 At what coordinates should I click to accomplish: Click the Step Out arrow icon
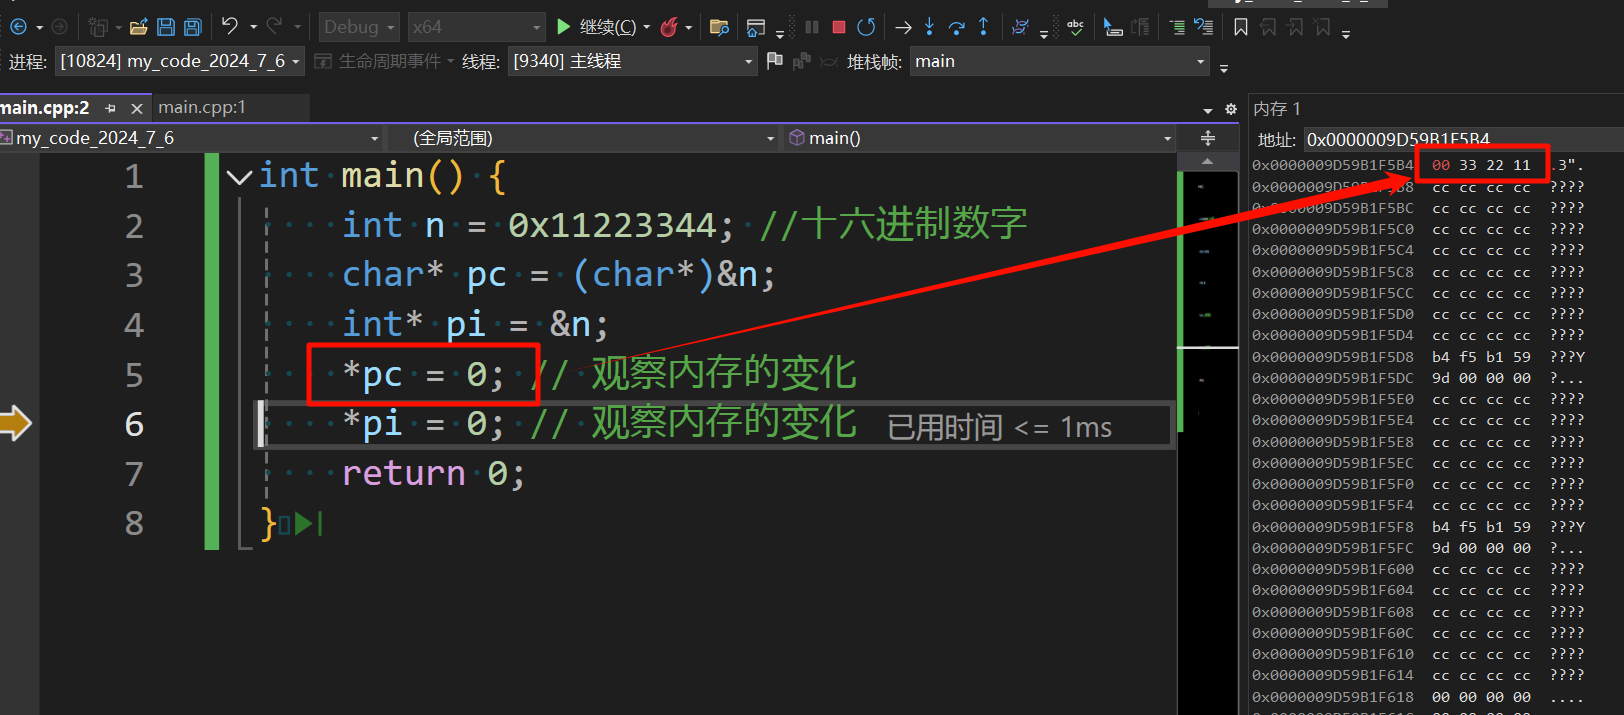click(x=984, y=27)
